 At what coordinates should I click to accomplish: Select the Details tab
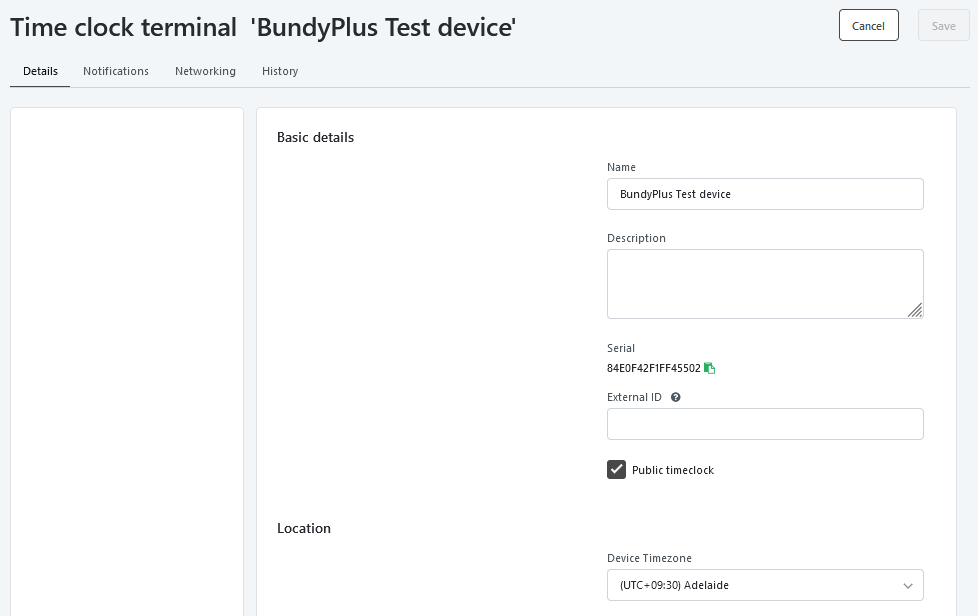coord(41,71)
